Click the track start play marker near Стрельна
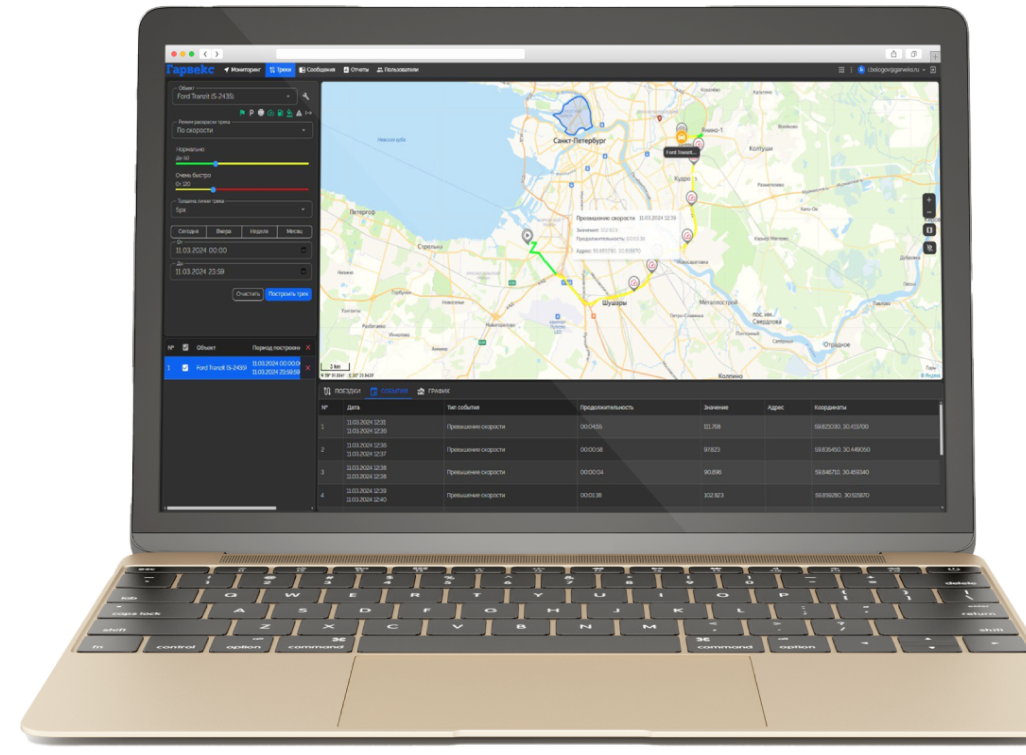Image resolution: width=1026 pixels, height=755 pixels. coord(527,236)
